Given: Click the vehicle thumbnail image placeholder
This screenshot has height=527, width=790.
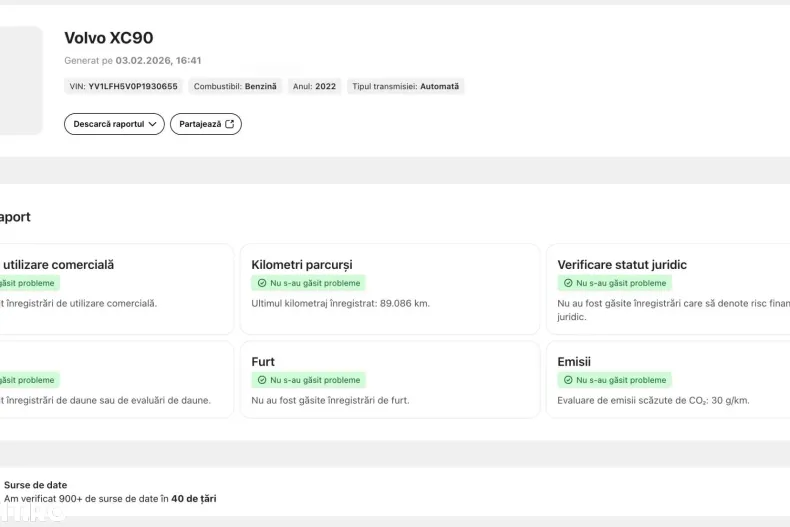Looking at the screenshot, I should point(20,80).
